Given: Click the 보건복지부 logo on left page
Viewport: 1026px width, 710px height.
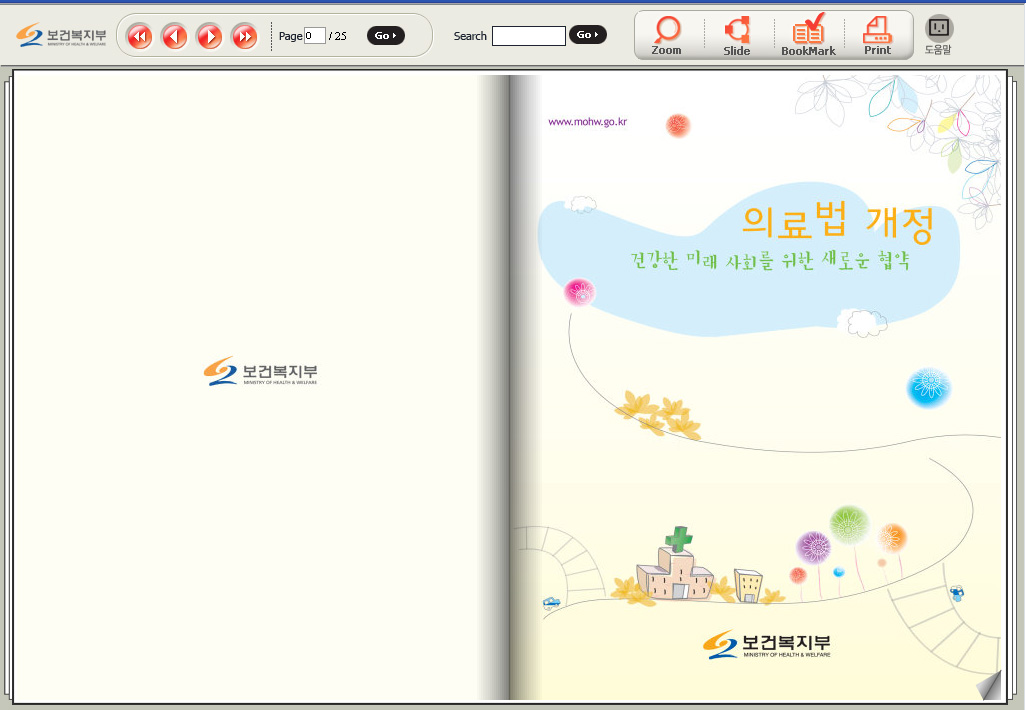Looking at the screenshot, I should (x=260, y=372).
